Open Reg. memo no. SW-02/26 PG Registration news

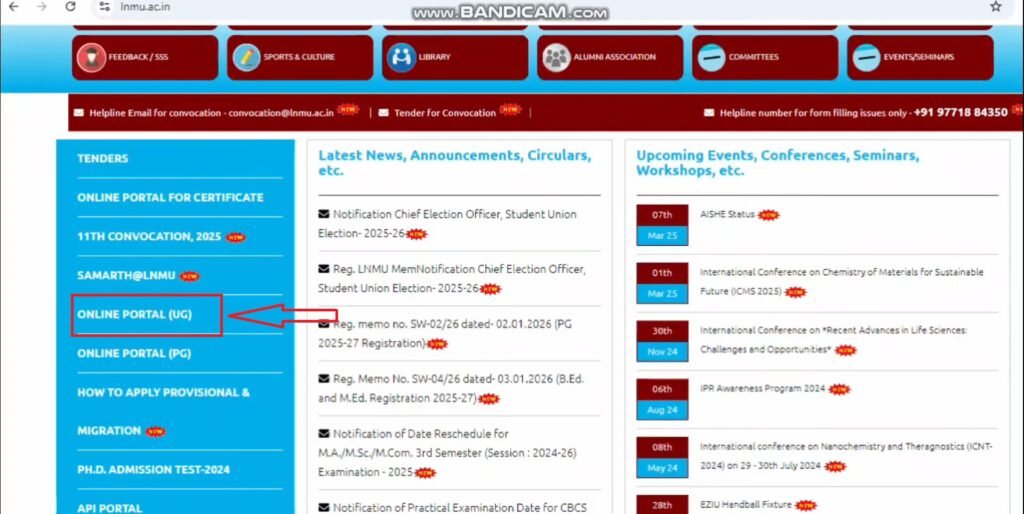(445, 333)
